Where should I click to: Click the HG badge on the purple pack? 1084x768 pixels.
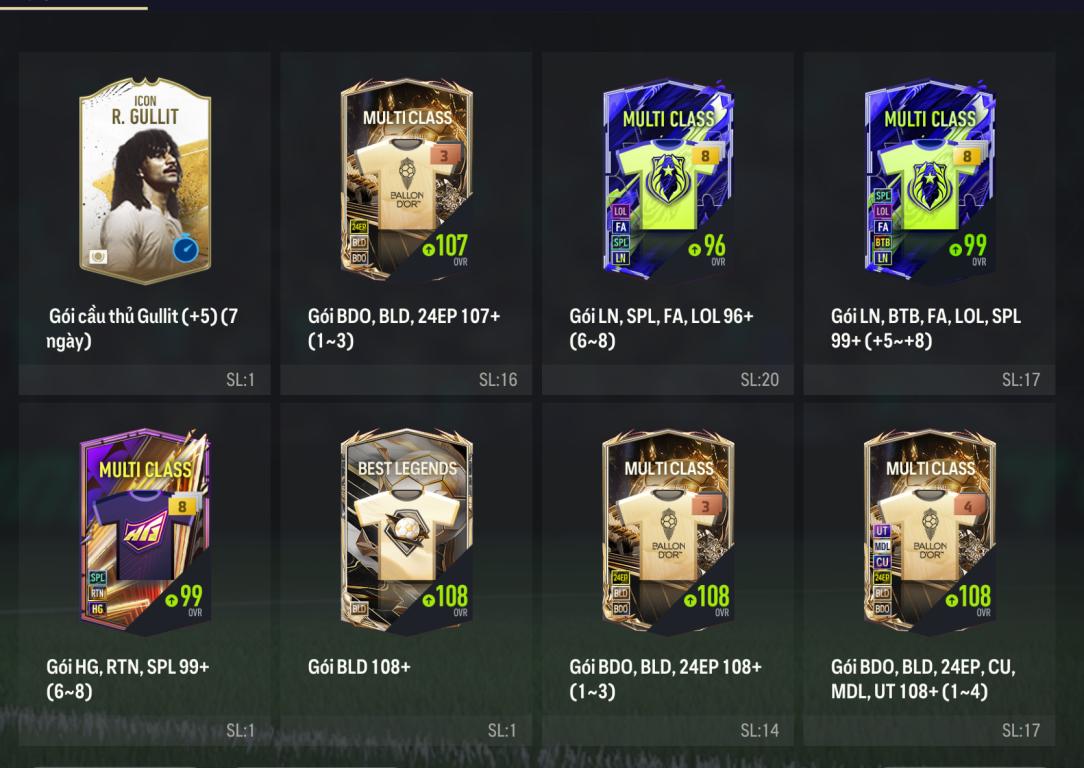coord(97,608)
